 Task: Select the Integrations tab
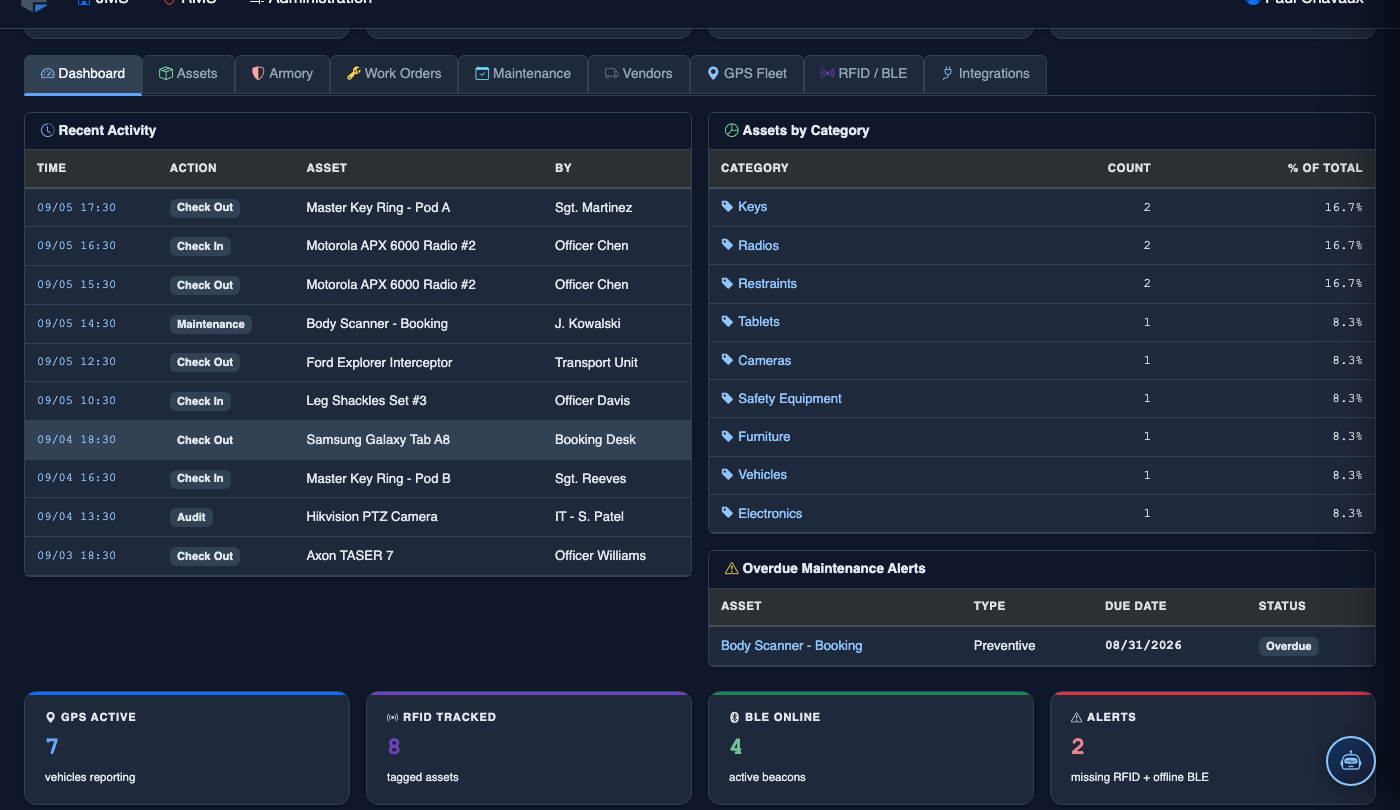click(x=985, y=74)
